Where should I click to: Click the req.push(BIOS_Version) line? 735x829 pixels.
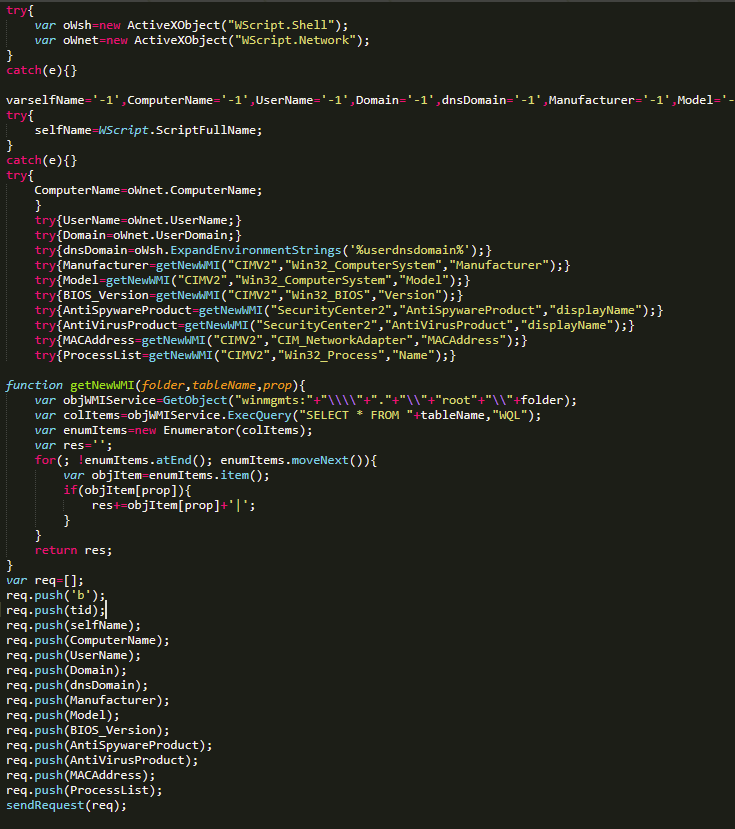pyautogui.click(x=88, y=731)
